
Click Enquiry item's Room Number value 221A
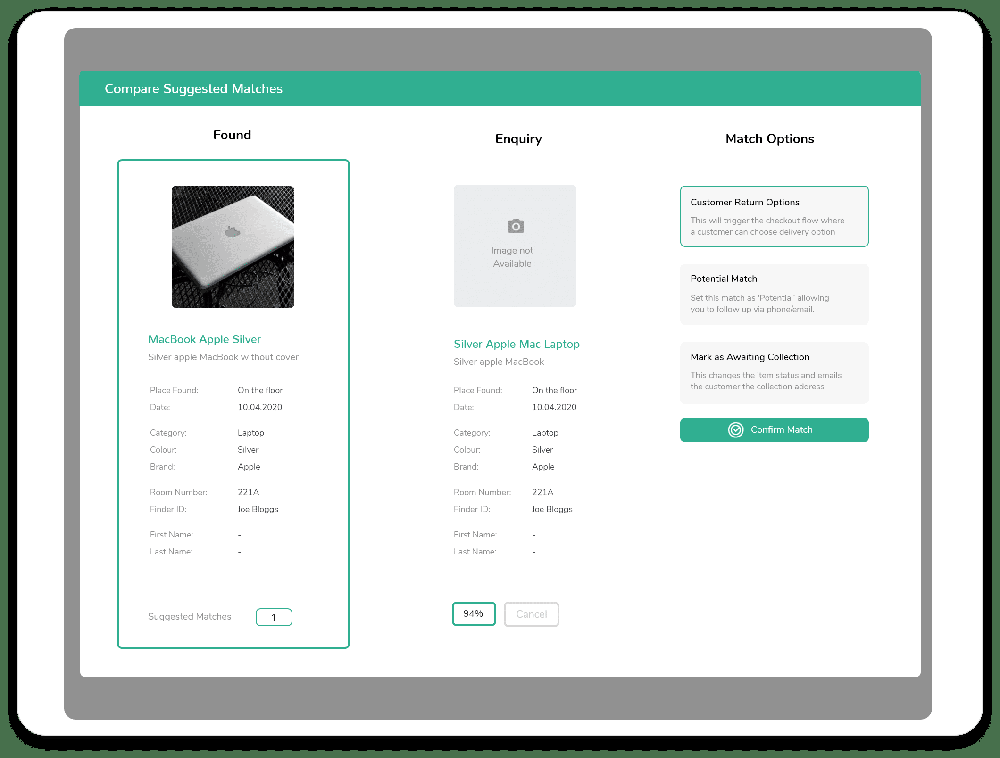[543, 492]
